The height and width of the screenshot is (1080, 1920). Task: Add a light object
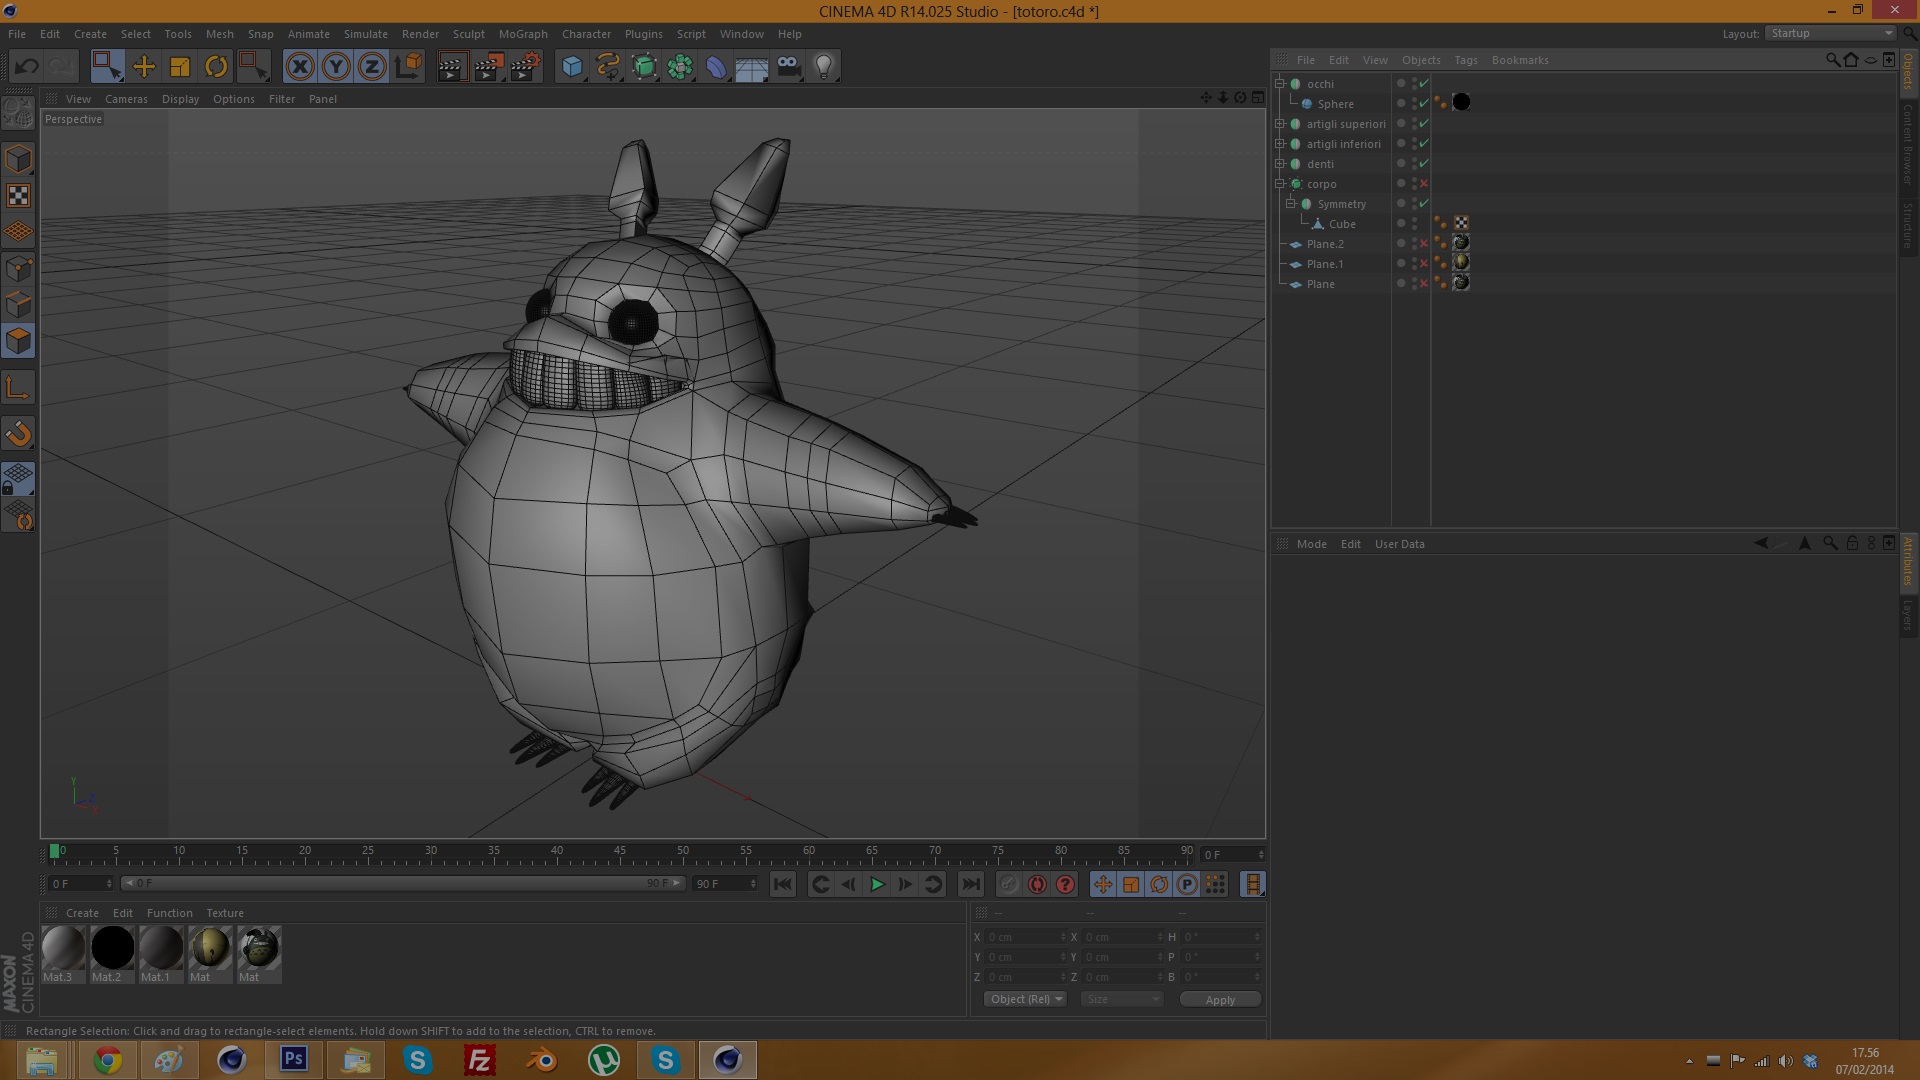click(824, 67)
